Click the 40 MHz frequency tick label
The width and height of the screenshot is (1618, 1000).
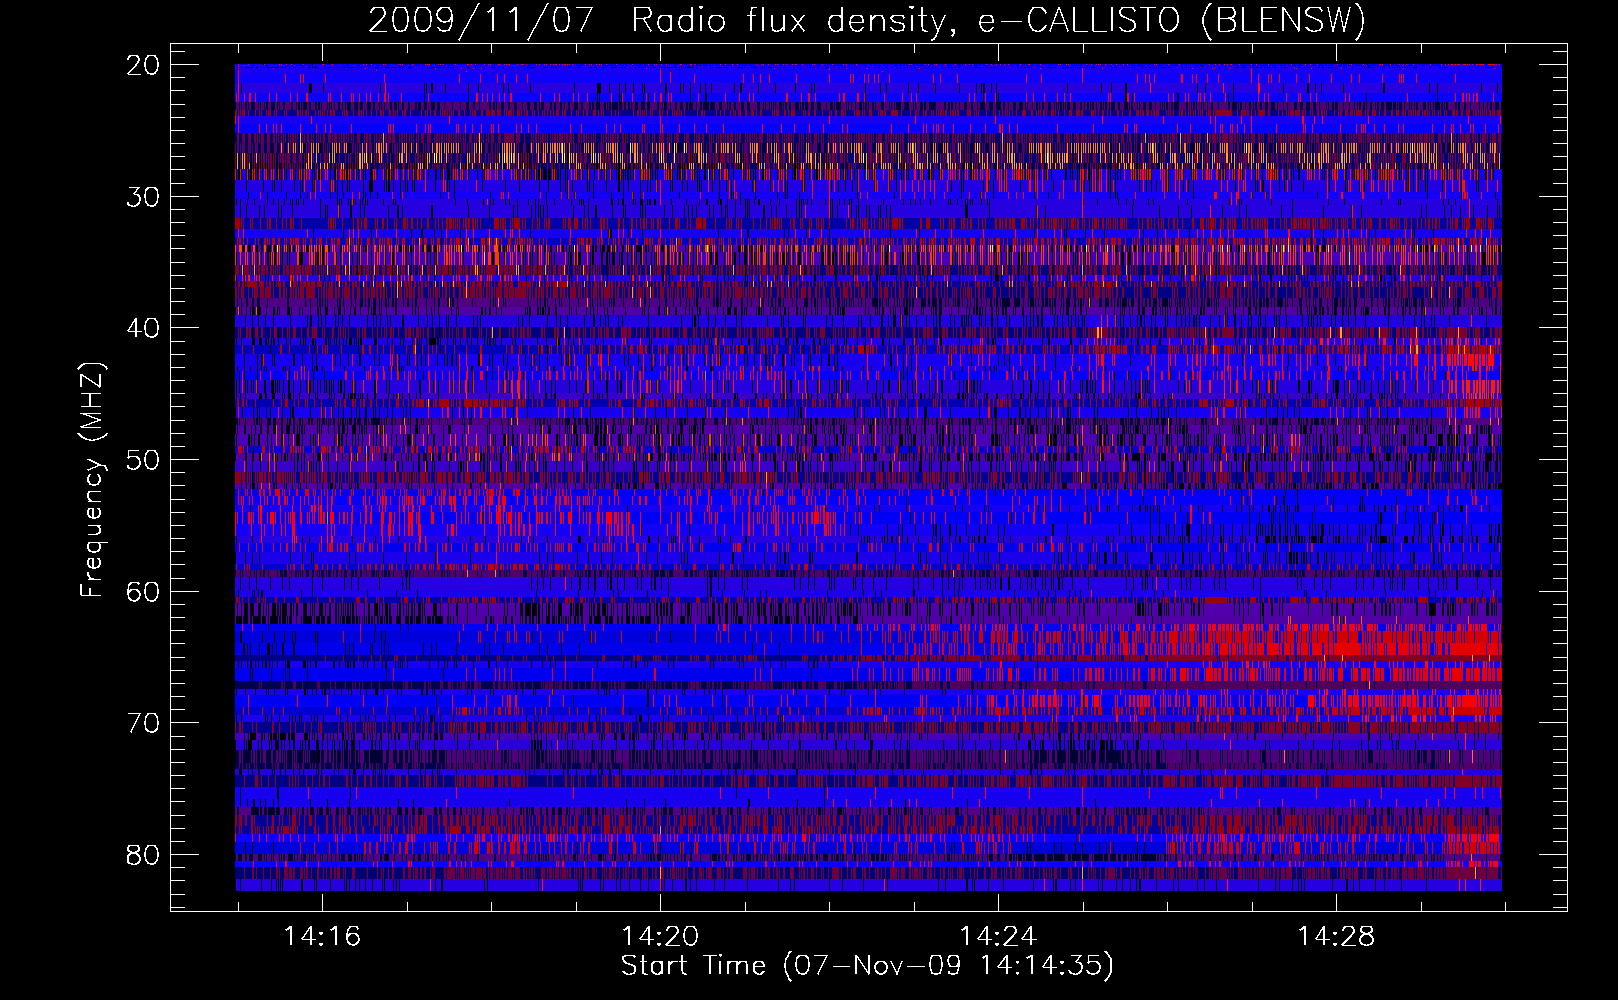click(x=144, y=328)
